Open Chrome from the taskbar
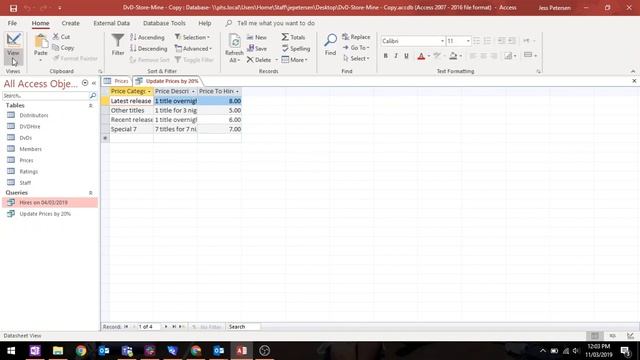This screenshot has height=360, width=640. pyautogui.click(x=81, y=351)
